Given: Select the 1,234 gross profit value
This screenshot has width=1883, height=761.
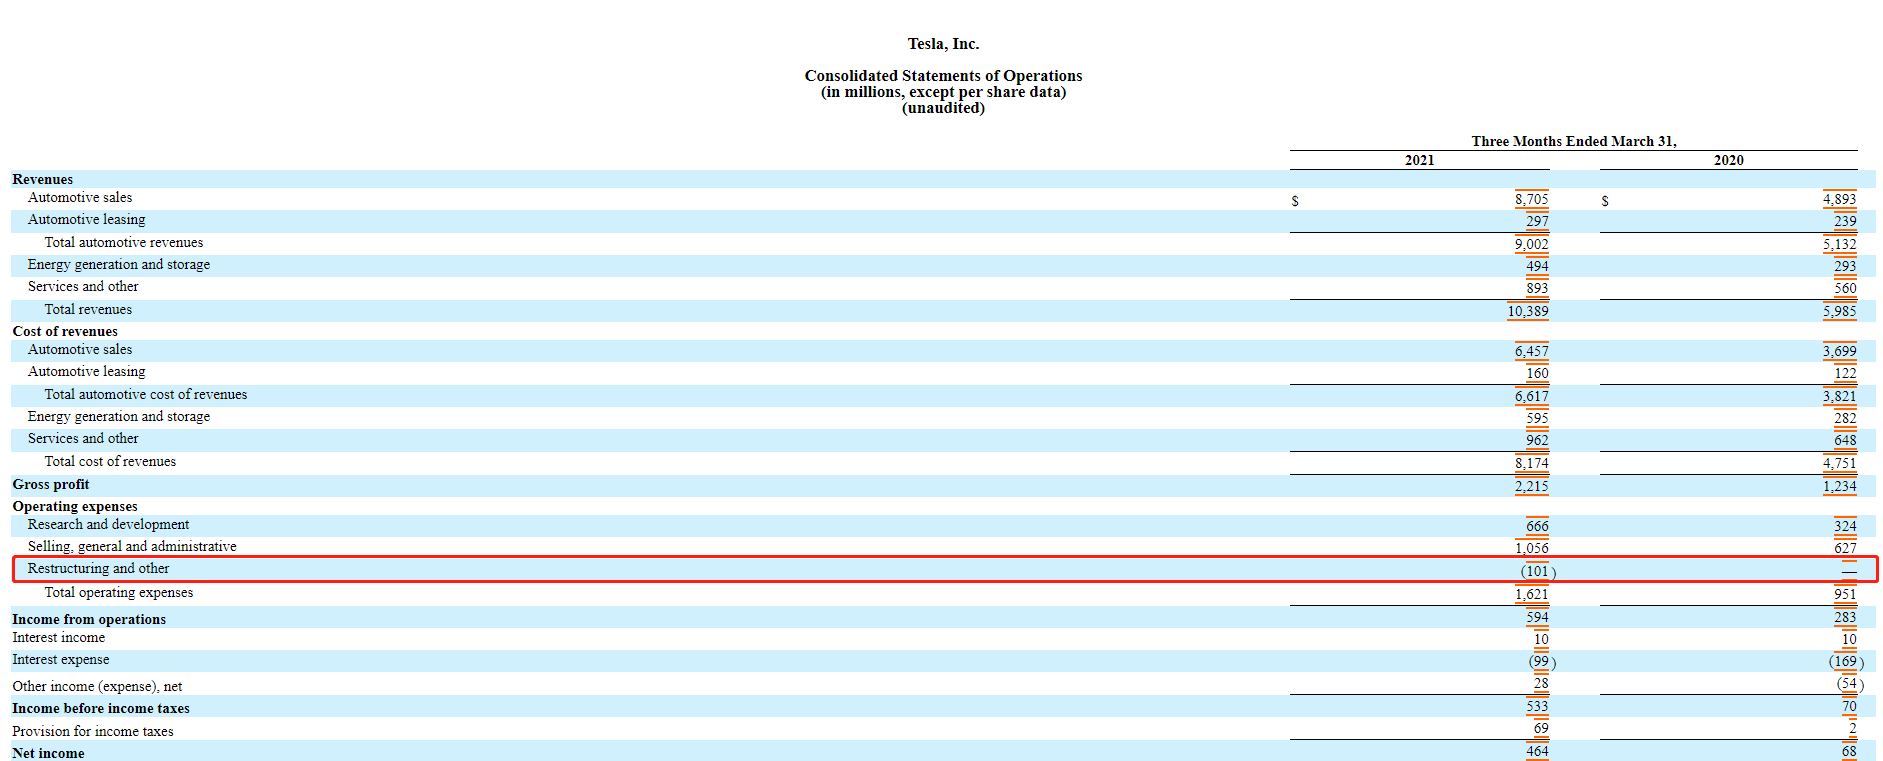Looking at the screenshot, I should 1839,486.
